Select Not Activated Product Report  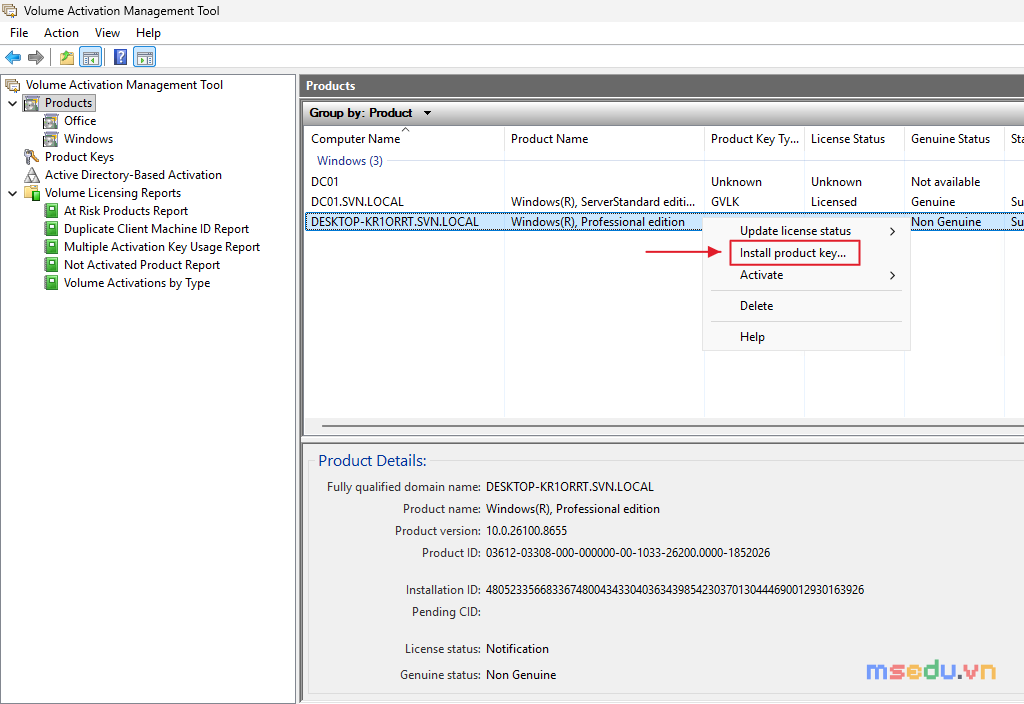tap(142, 265)
